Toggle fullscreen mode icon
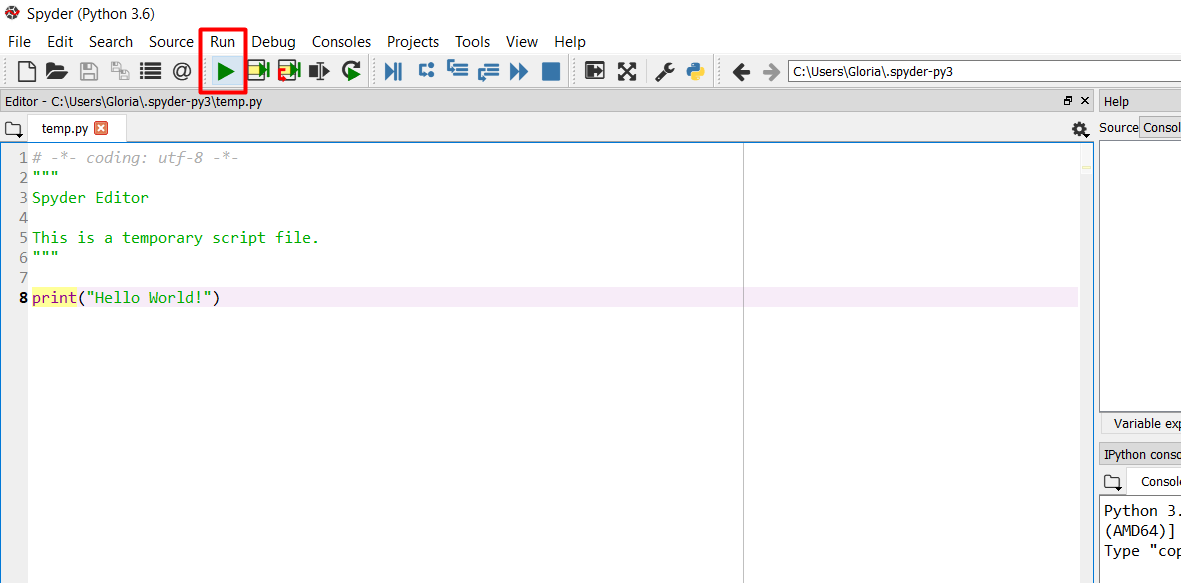1181x583 pixels. coord(627,71)
